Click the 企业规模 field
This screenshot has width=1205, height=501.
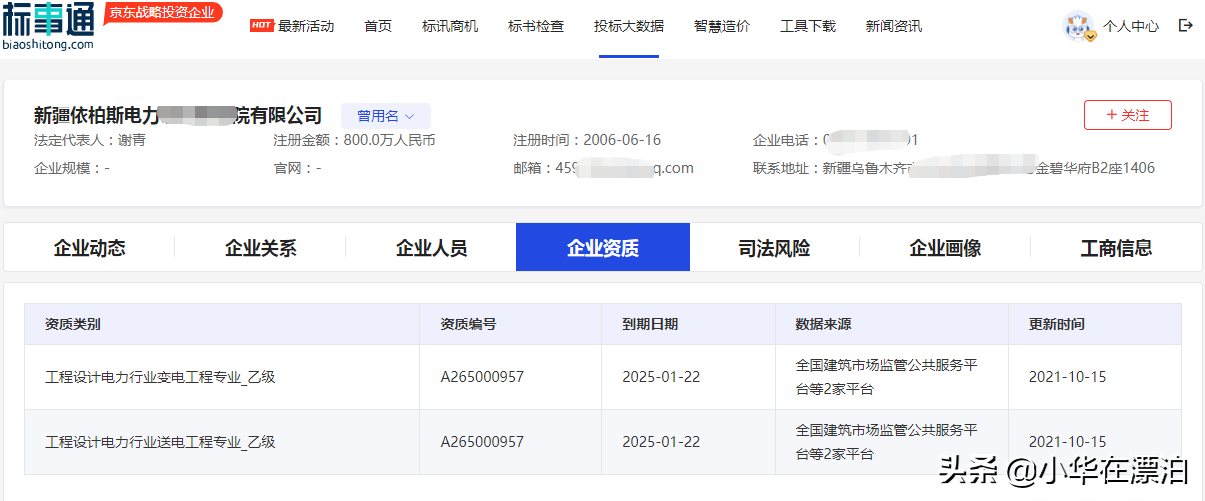pos(72,168)
